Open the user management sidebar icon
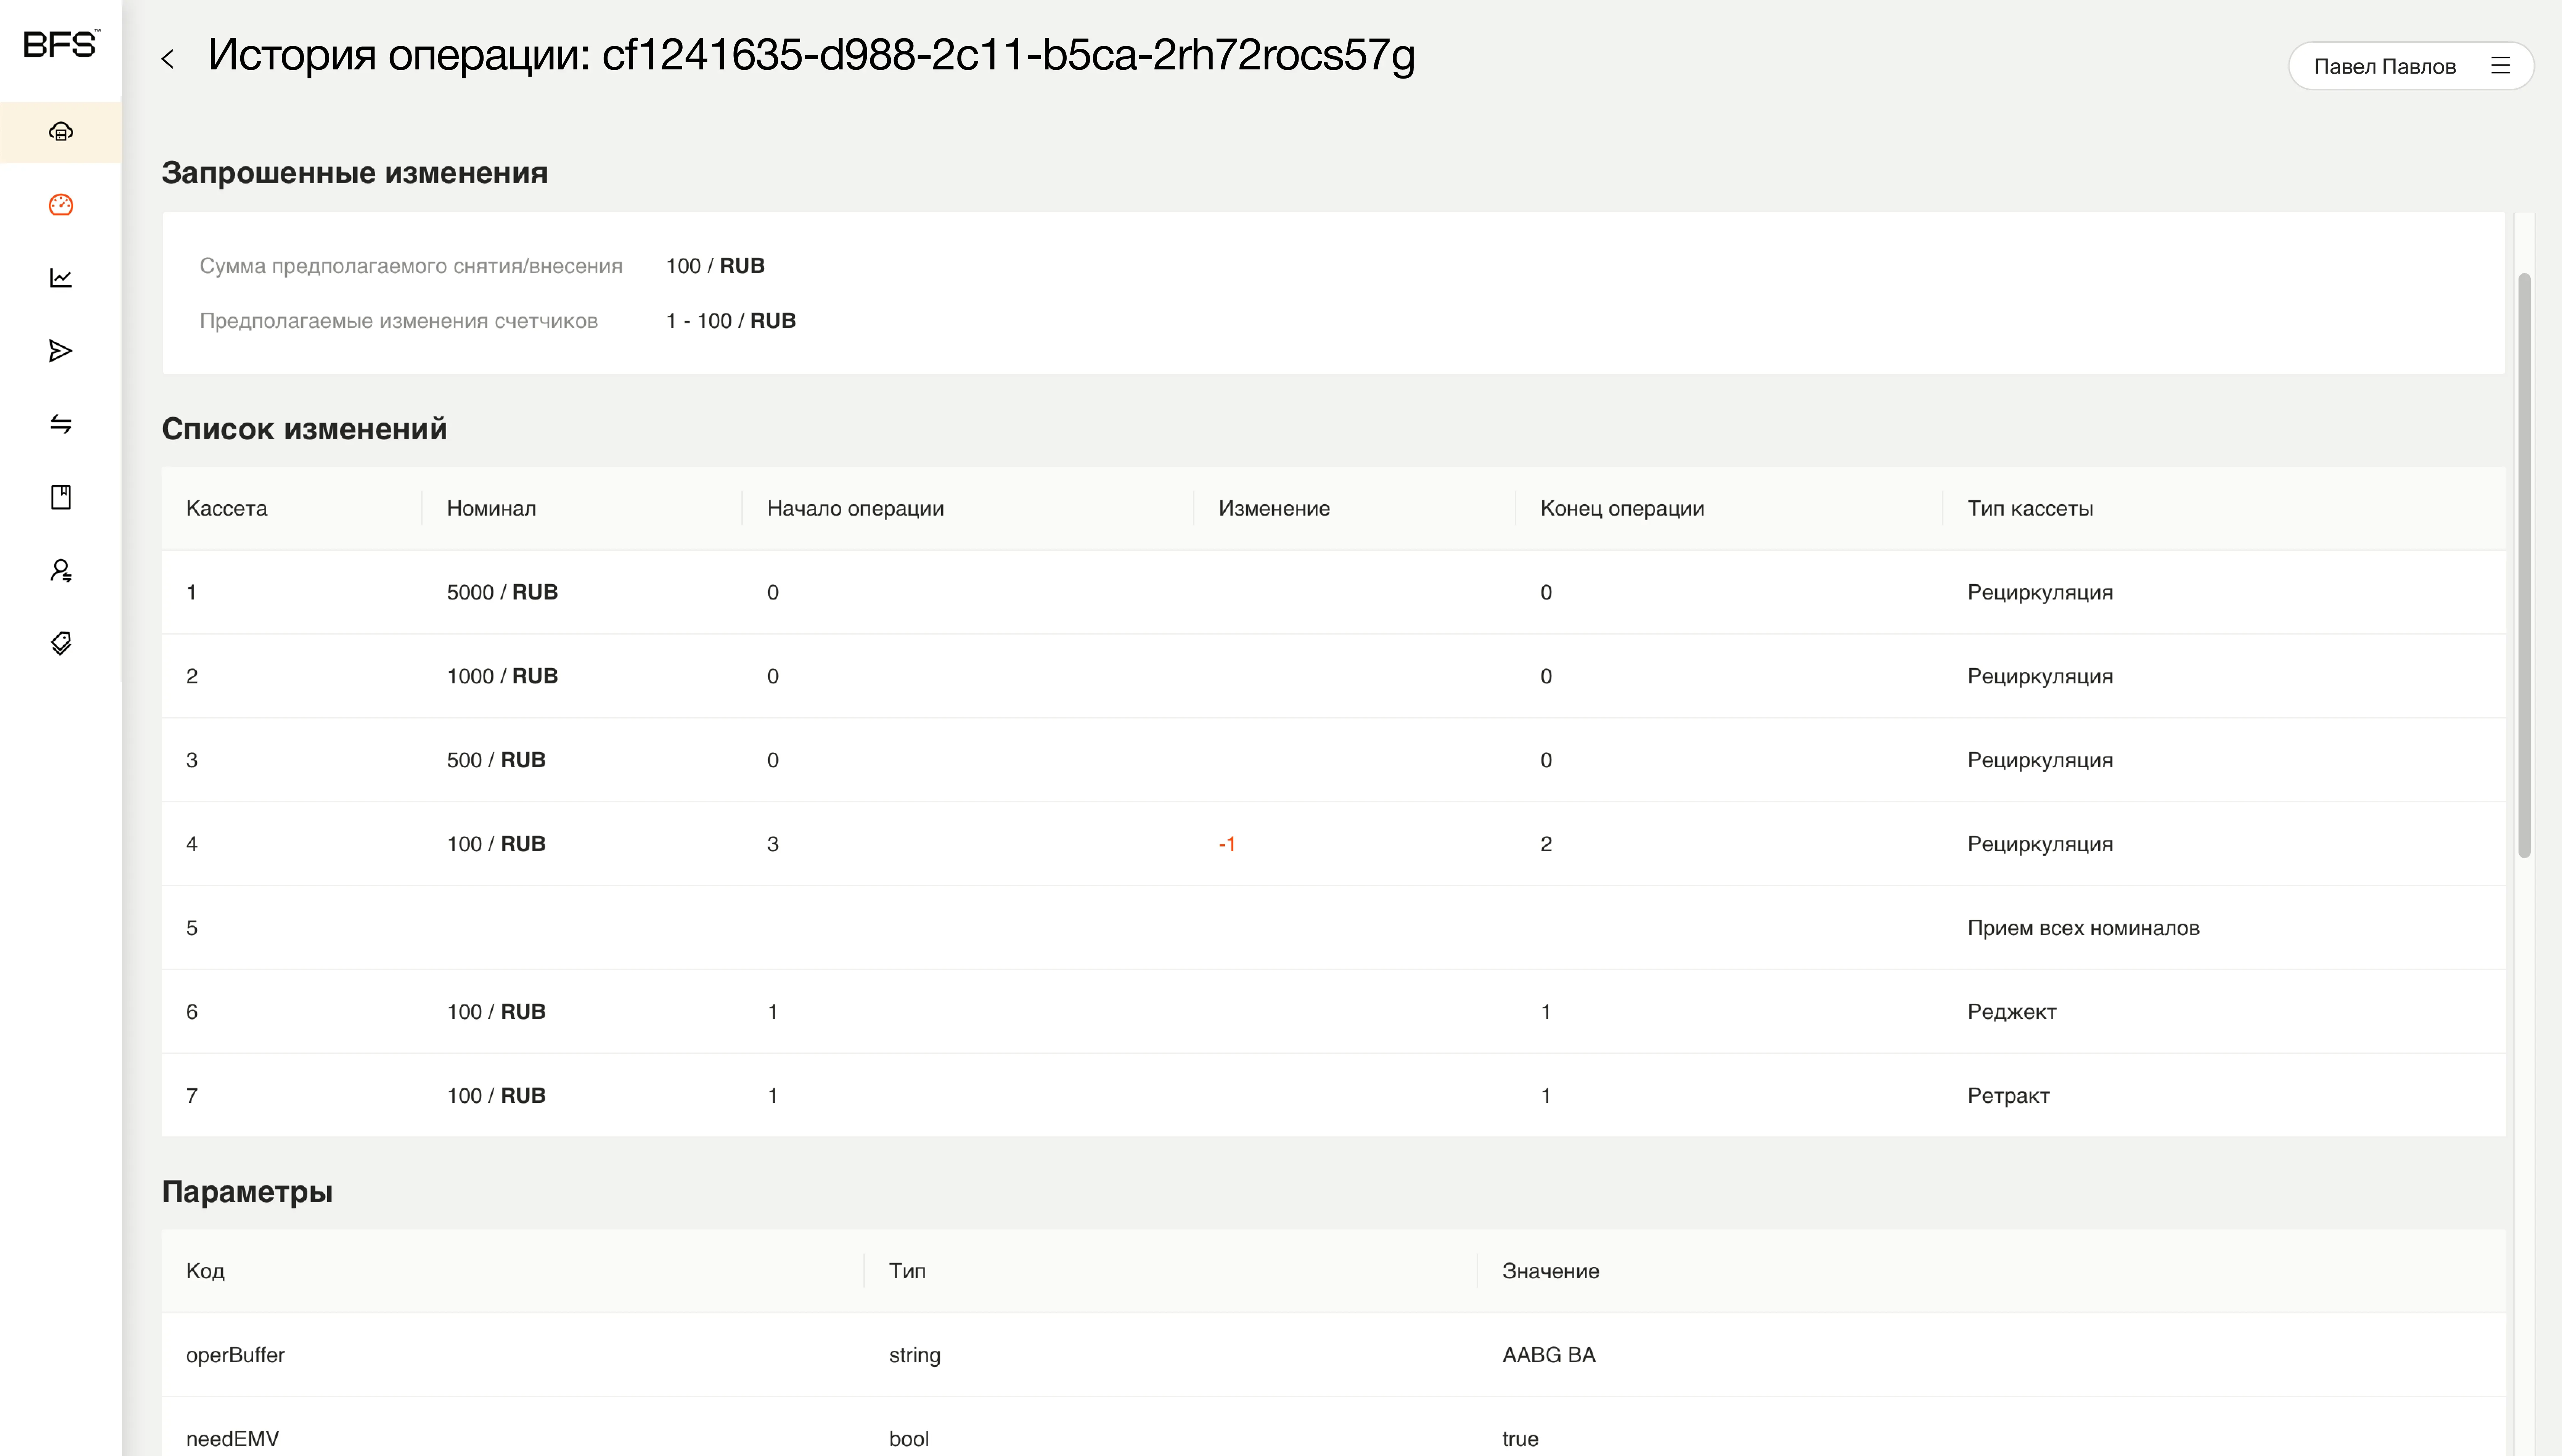Screen dimensions: 2562x1456 [x=61, y=570]
